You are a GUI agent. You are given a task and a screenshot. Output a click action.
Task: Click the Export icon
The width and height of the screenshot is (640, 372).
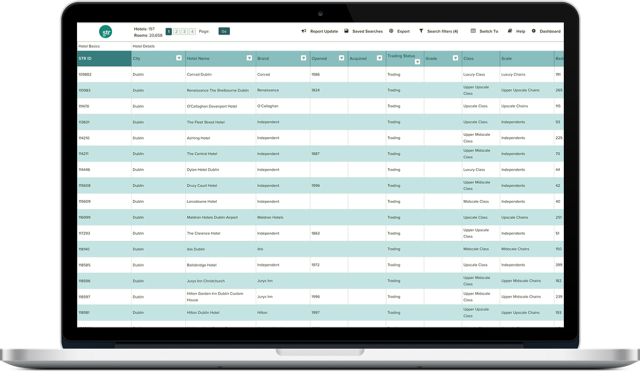[x=391, y=31]
